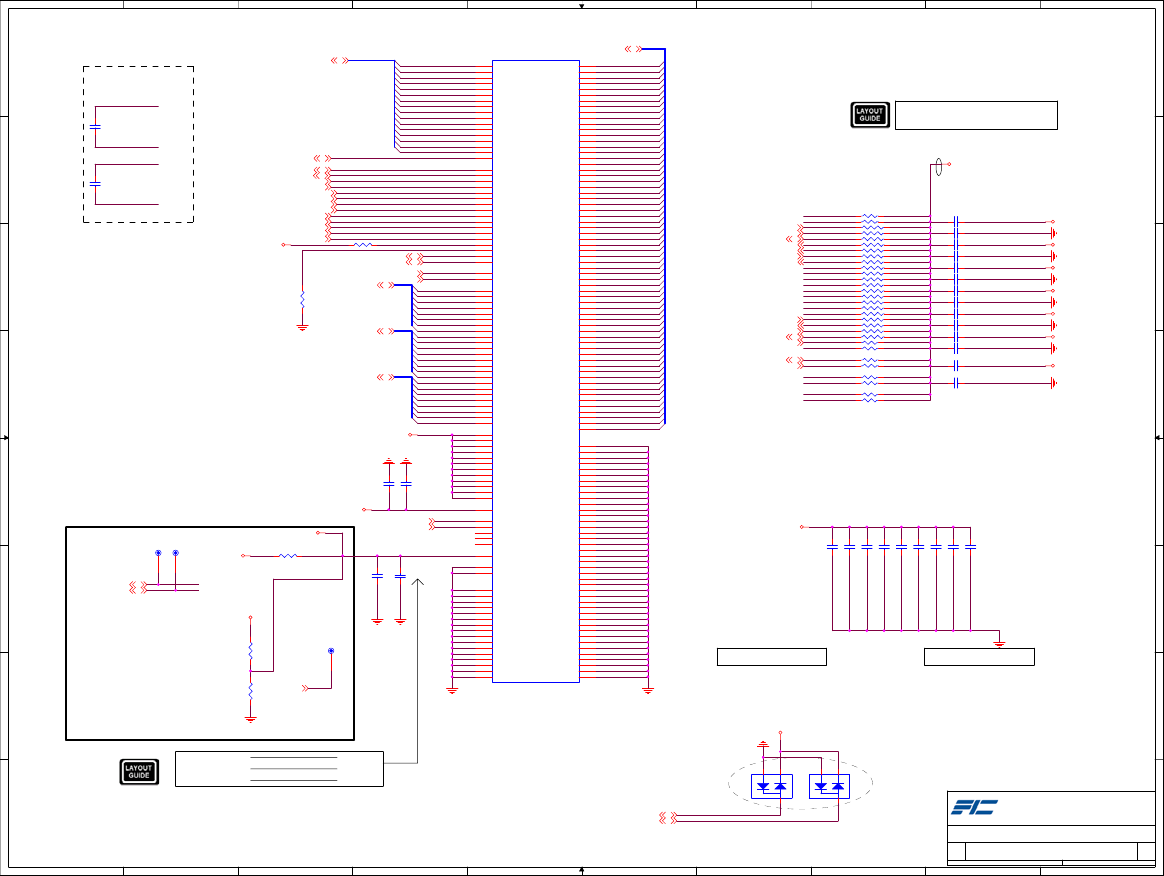Select ground symbol of the decoupling capacitor bank
Viewport: 1164px width, 876px height.
pyautogui.click(x=999, y=643)
